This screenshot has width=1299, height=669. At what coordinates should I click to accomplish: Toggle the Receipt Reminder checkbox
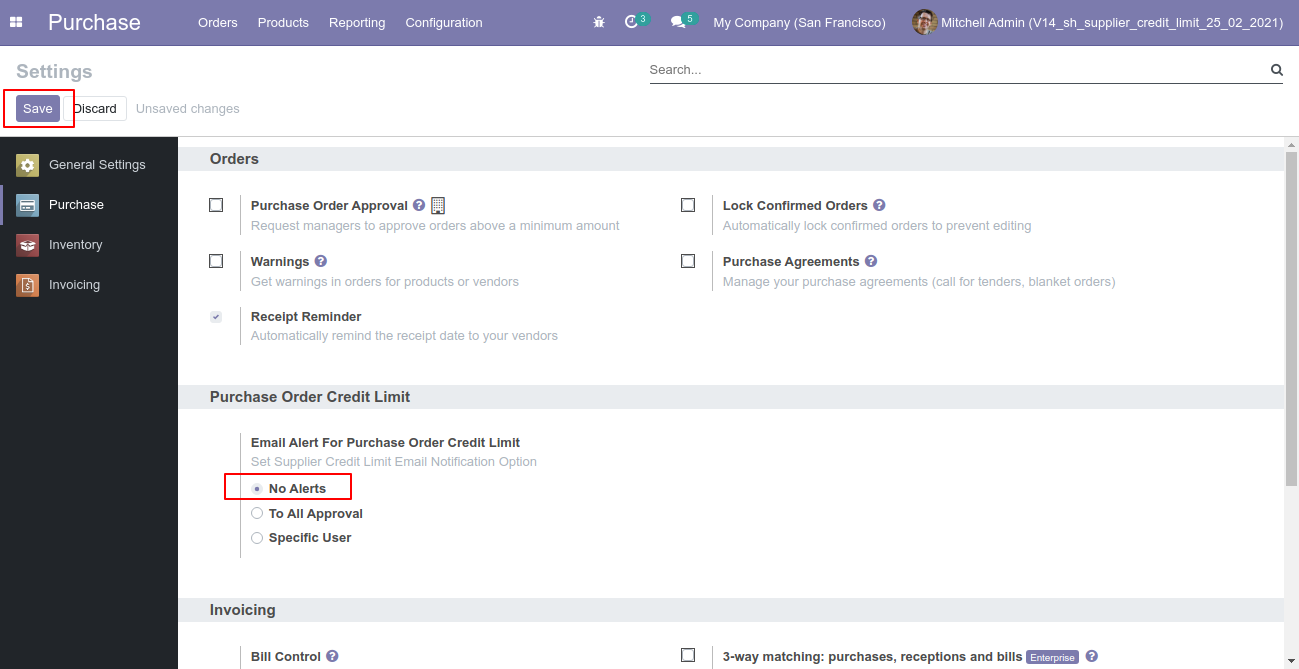coord(216,316)
